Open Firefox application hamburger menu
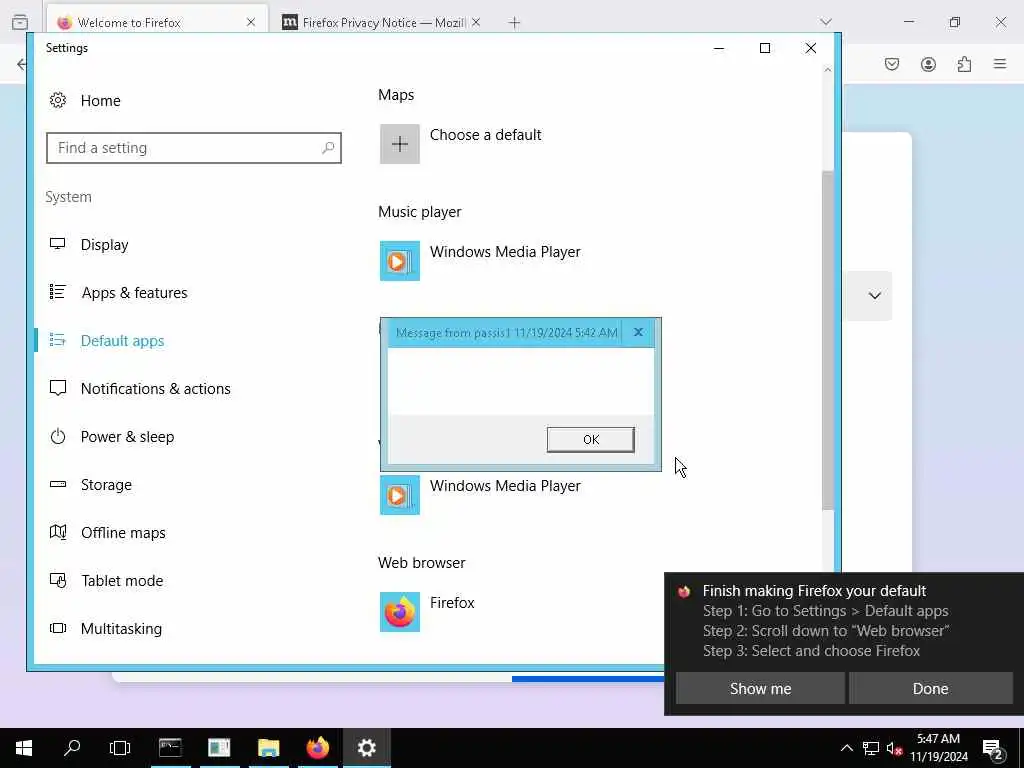This screenshot has height=768, width=1024. tap(1000, 64)
